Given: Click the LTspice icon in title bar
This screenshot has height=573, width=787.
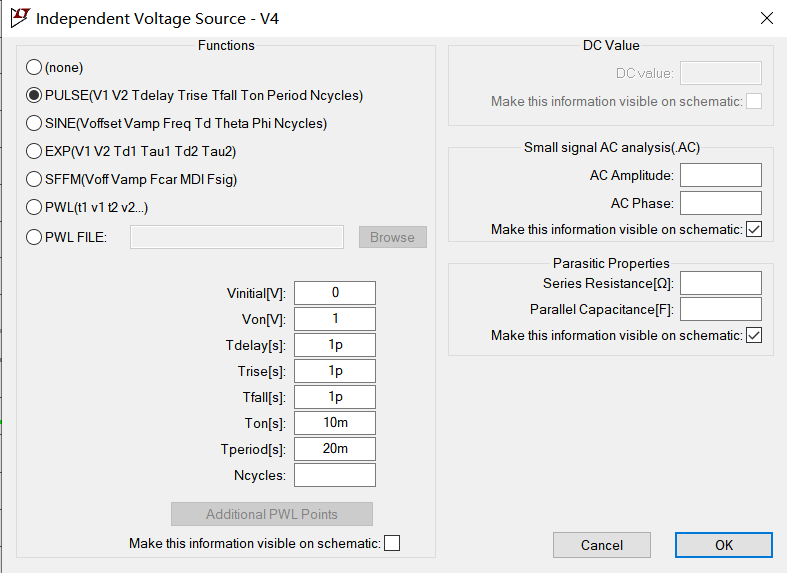Looking at the screenshot, I should tap(17, 18).
